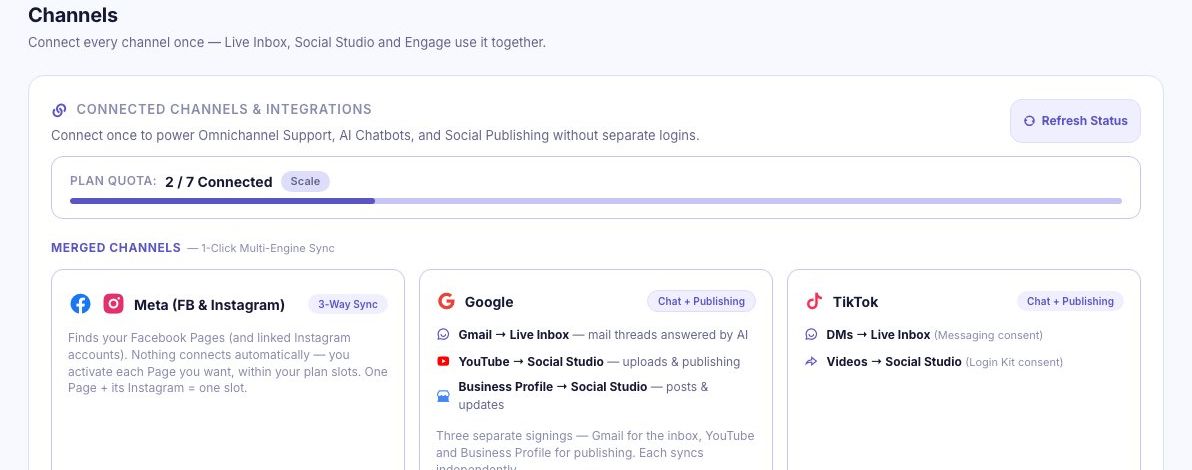Select the Channels page heading

tap(73, 15)
